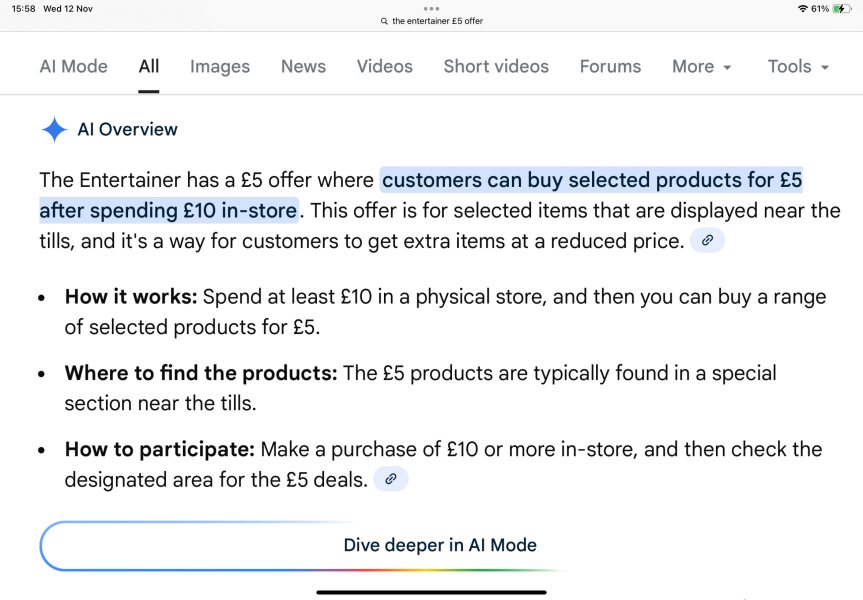Tap the three-dot multitasking control at top
The height and width of the screenshot is (600, 863).
point(432,8)
